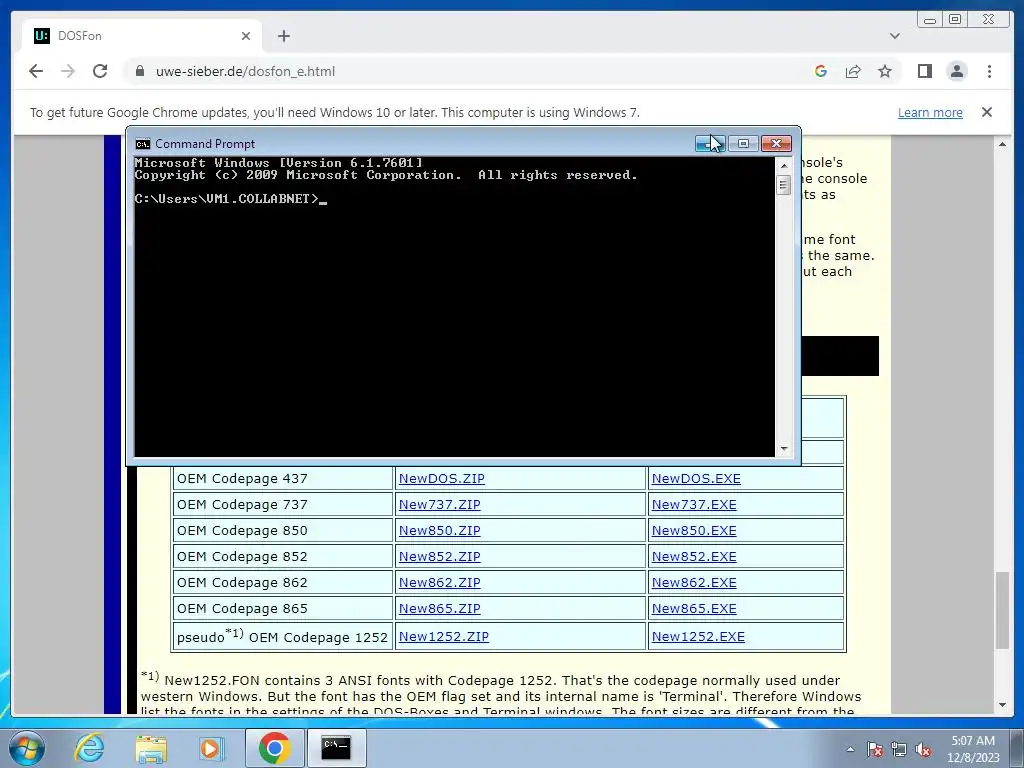This screenshot has width=1024, height=768.
Task: Click the Command Prompt scrollbar up arrow
Action: [784, 165]
